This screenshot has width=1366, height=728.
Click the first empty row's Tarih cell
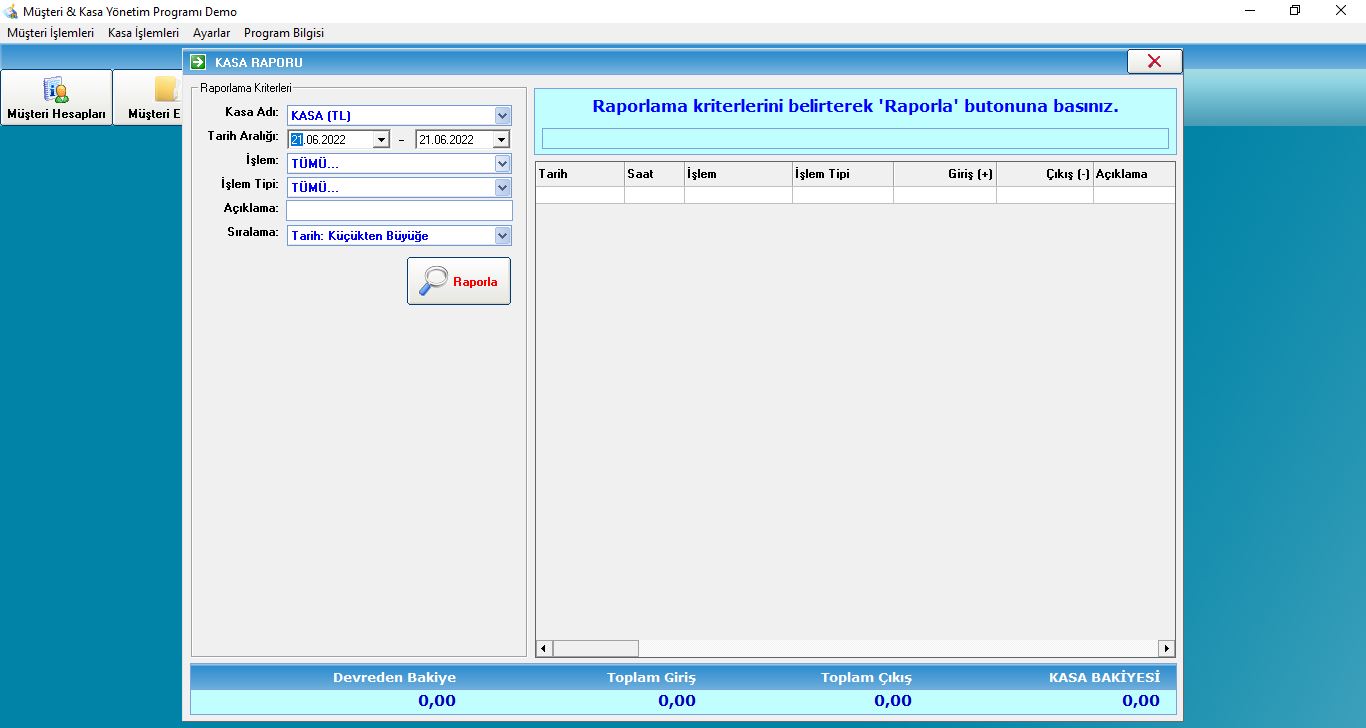pos(580,195)
